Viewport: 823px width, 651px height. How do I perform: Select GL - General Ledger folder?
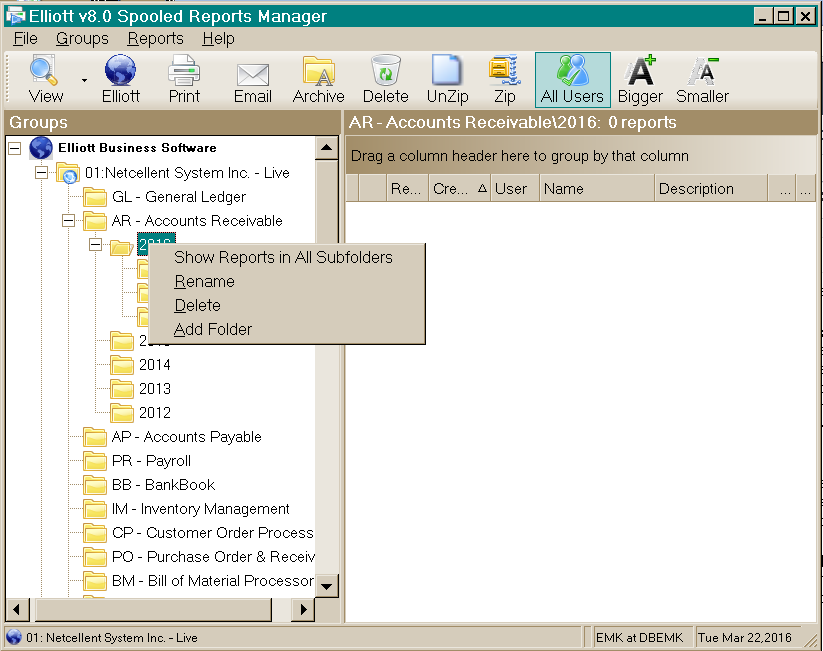pos(178,197)
